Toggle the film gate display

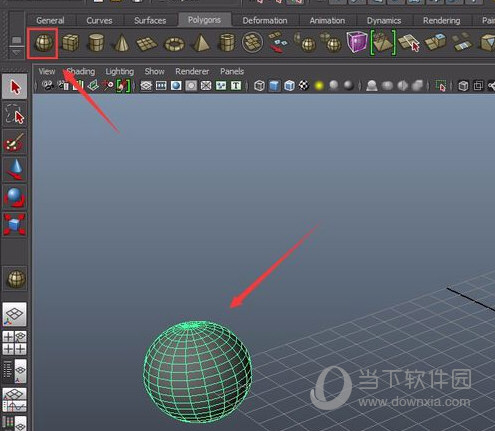tap(161, 86)
